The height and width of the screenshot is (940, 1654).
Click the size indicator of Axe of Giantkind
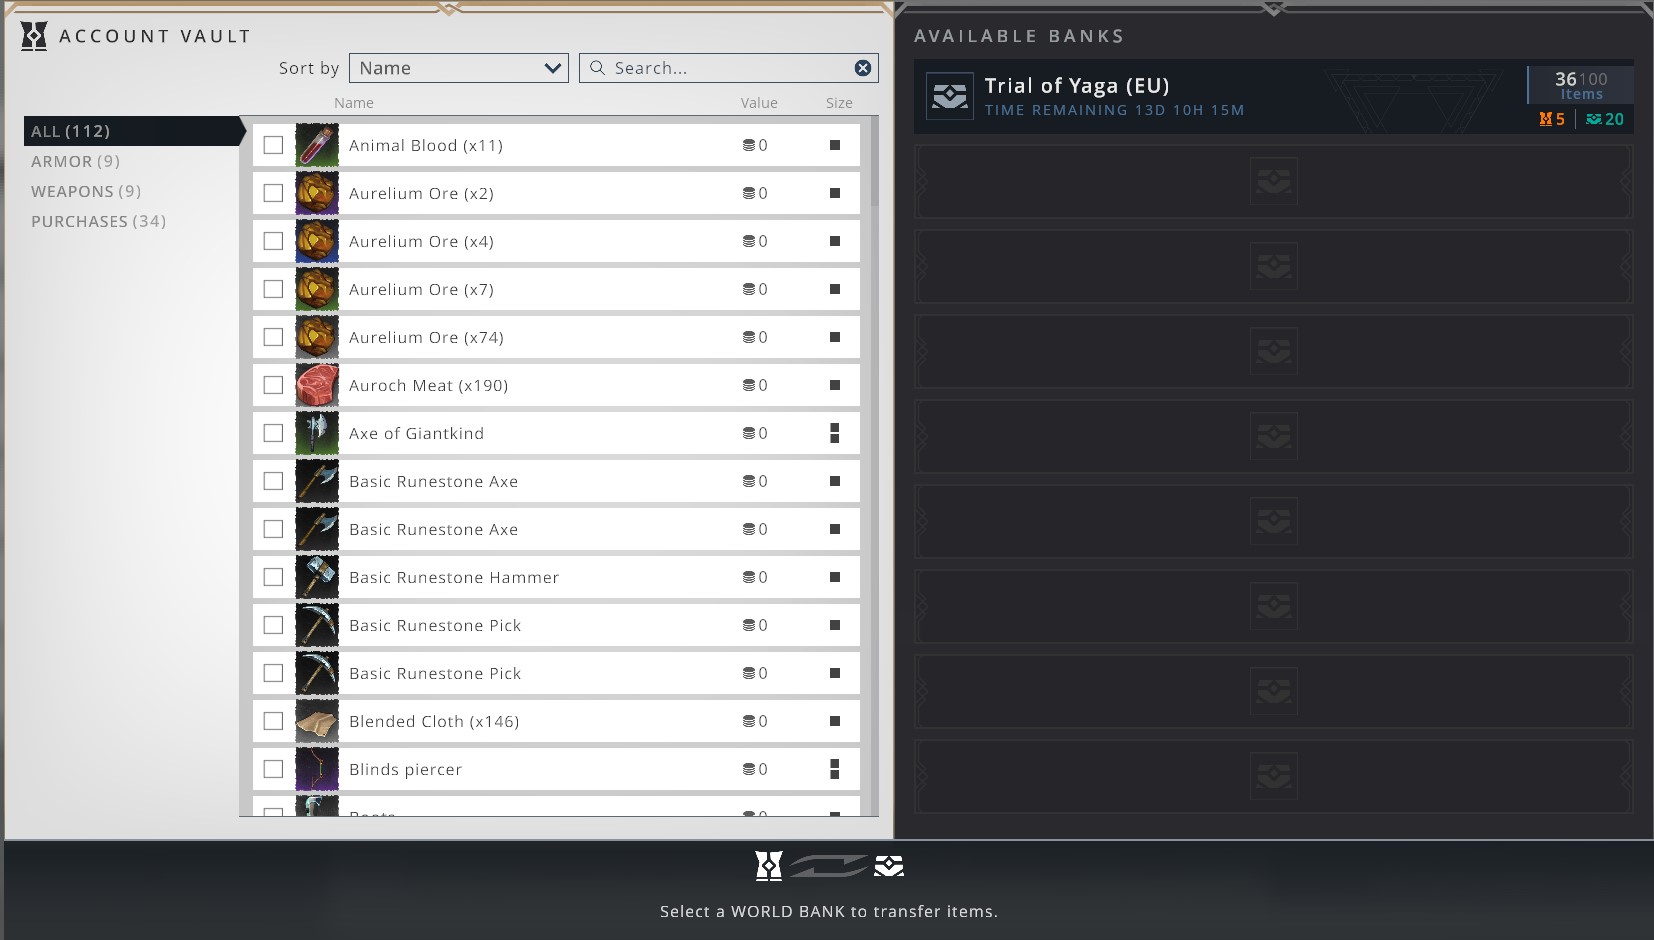point(835,433)
